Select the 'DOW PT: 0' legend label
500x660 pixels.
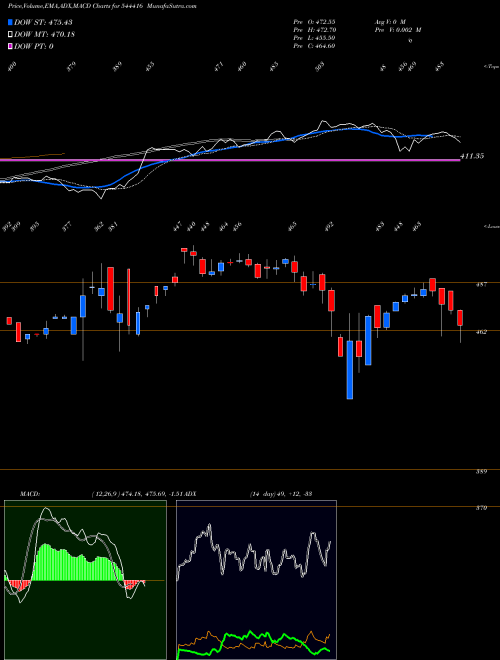tap(34, 46)
